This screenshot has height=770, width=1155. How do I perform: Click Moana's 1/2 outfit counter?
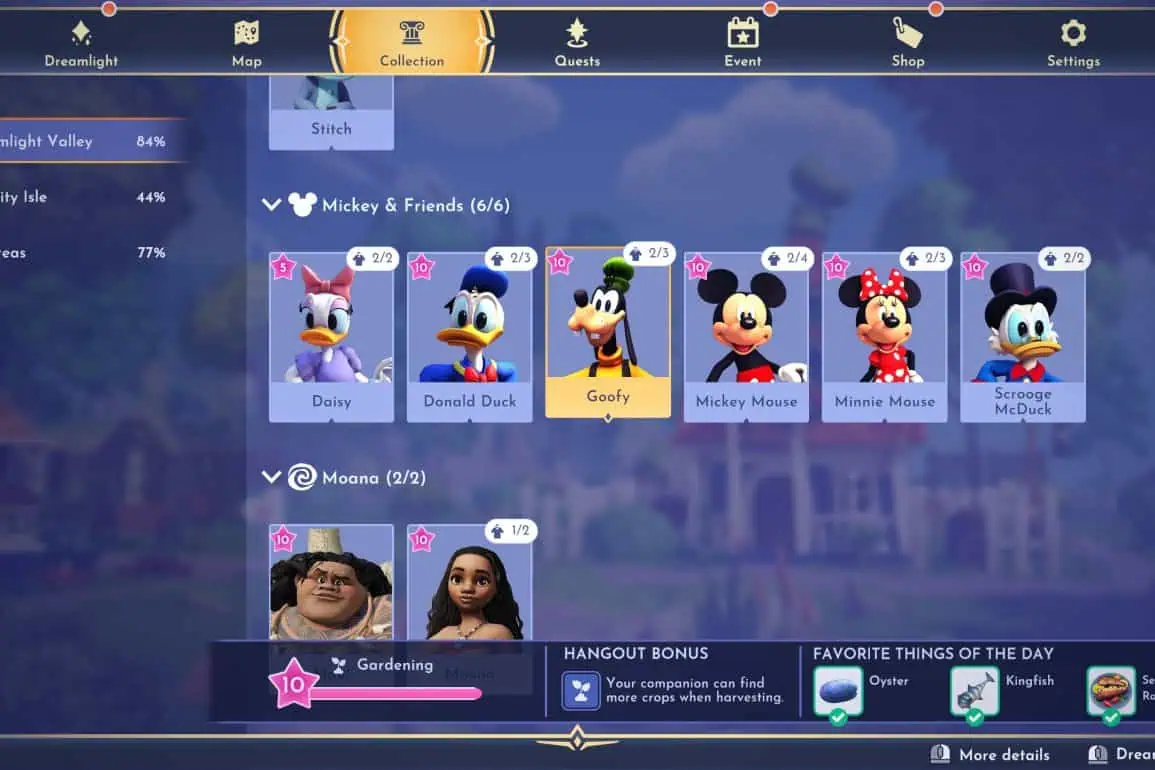tap(512, 531)
